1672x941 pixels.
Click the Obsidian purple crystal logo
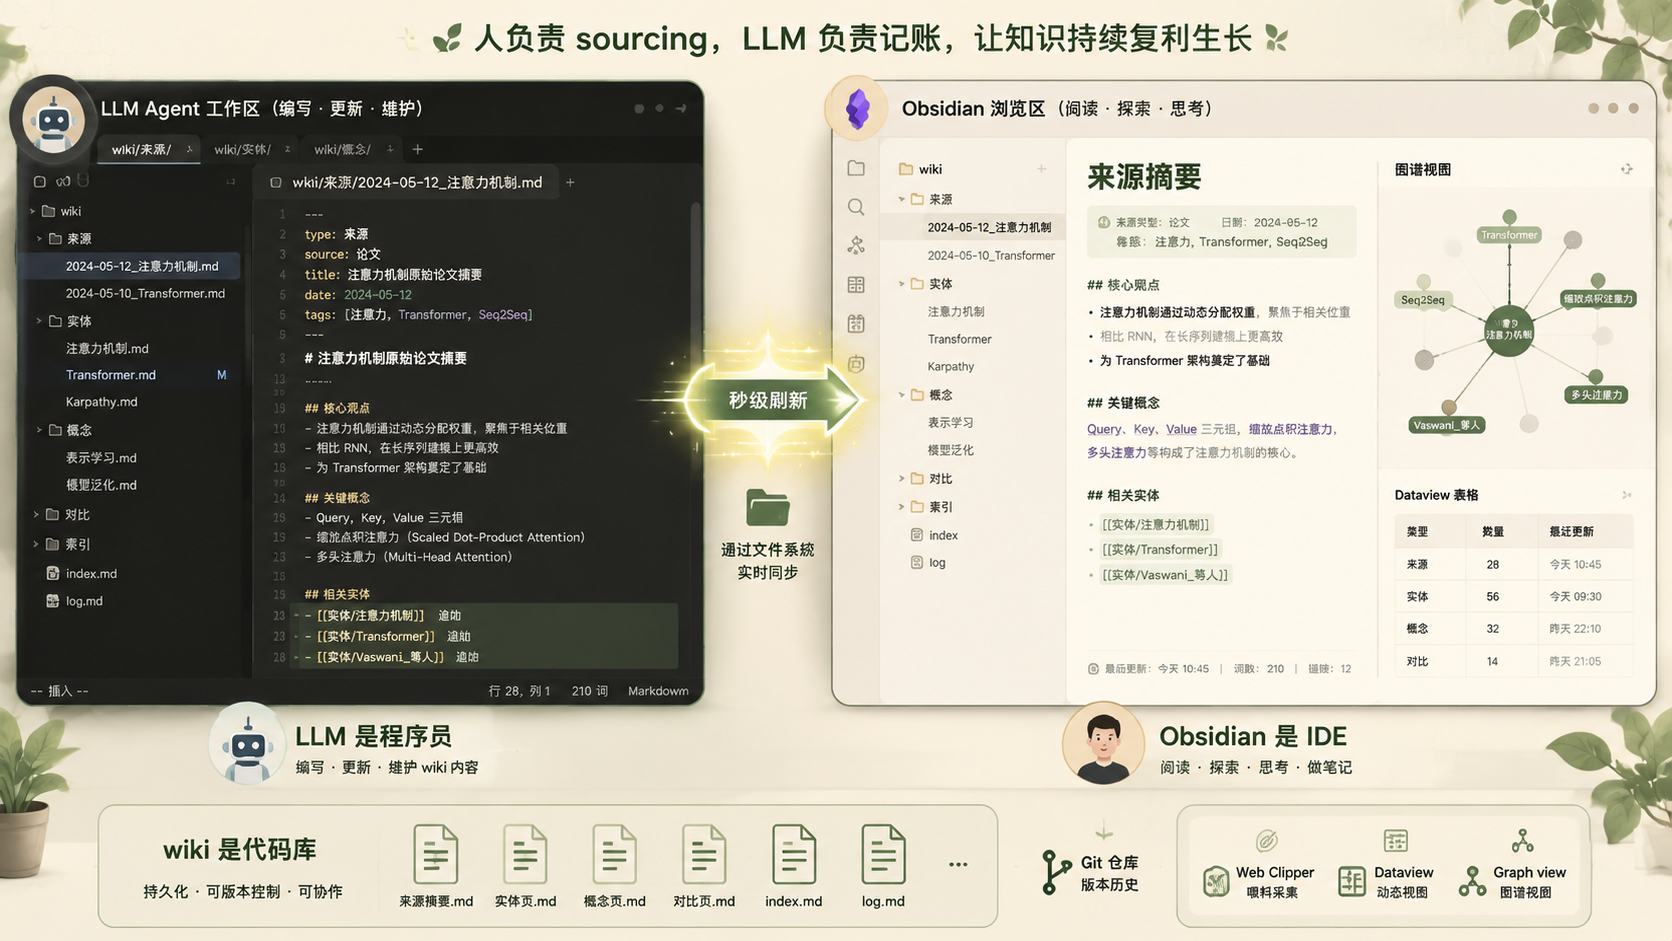[x=858, y=109]
